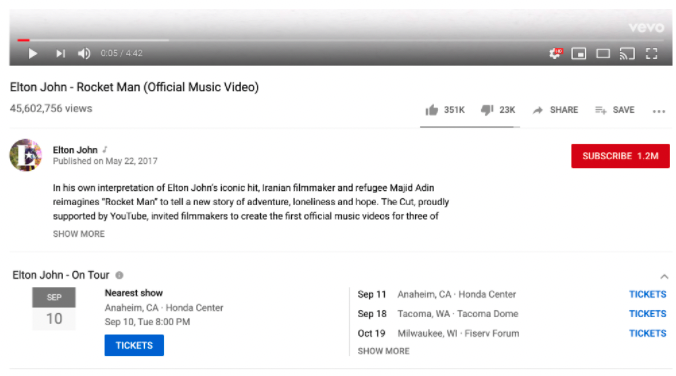Mute the video volume
The width and height of the screenshot is (676, 376).
[84, 53]
